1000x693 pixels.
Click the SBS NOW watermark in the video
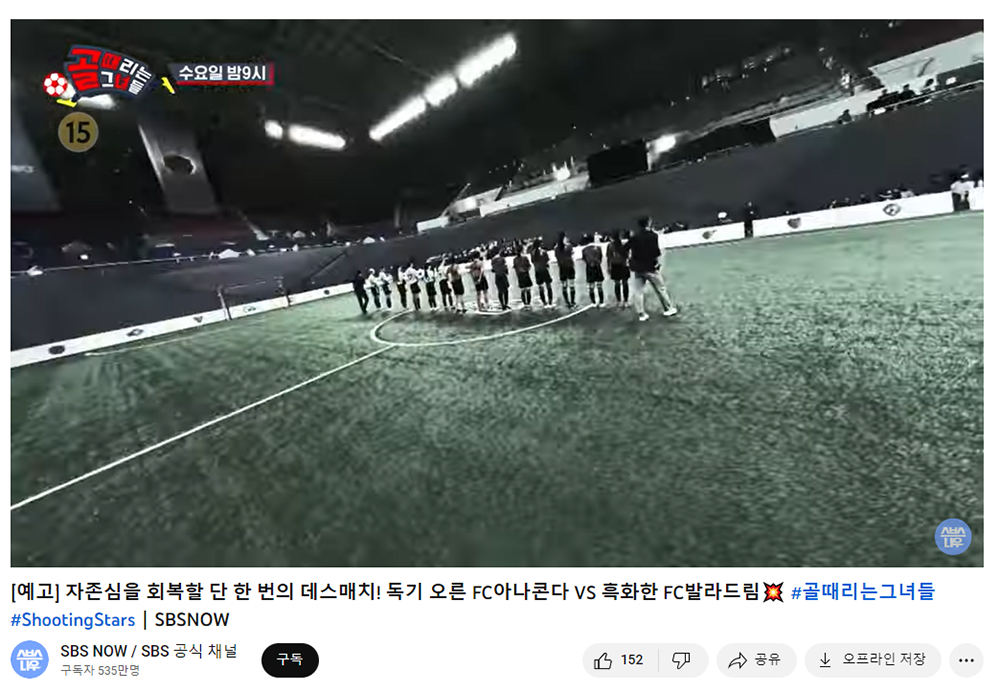pos(953,537)
